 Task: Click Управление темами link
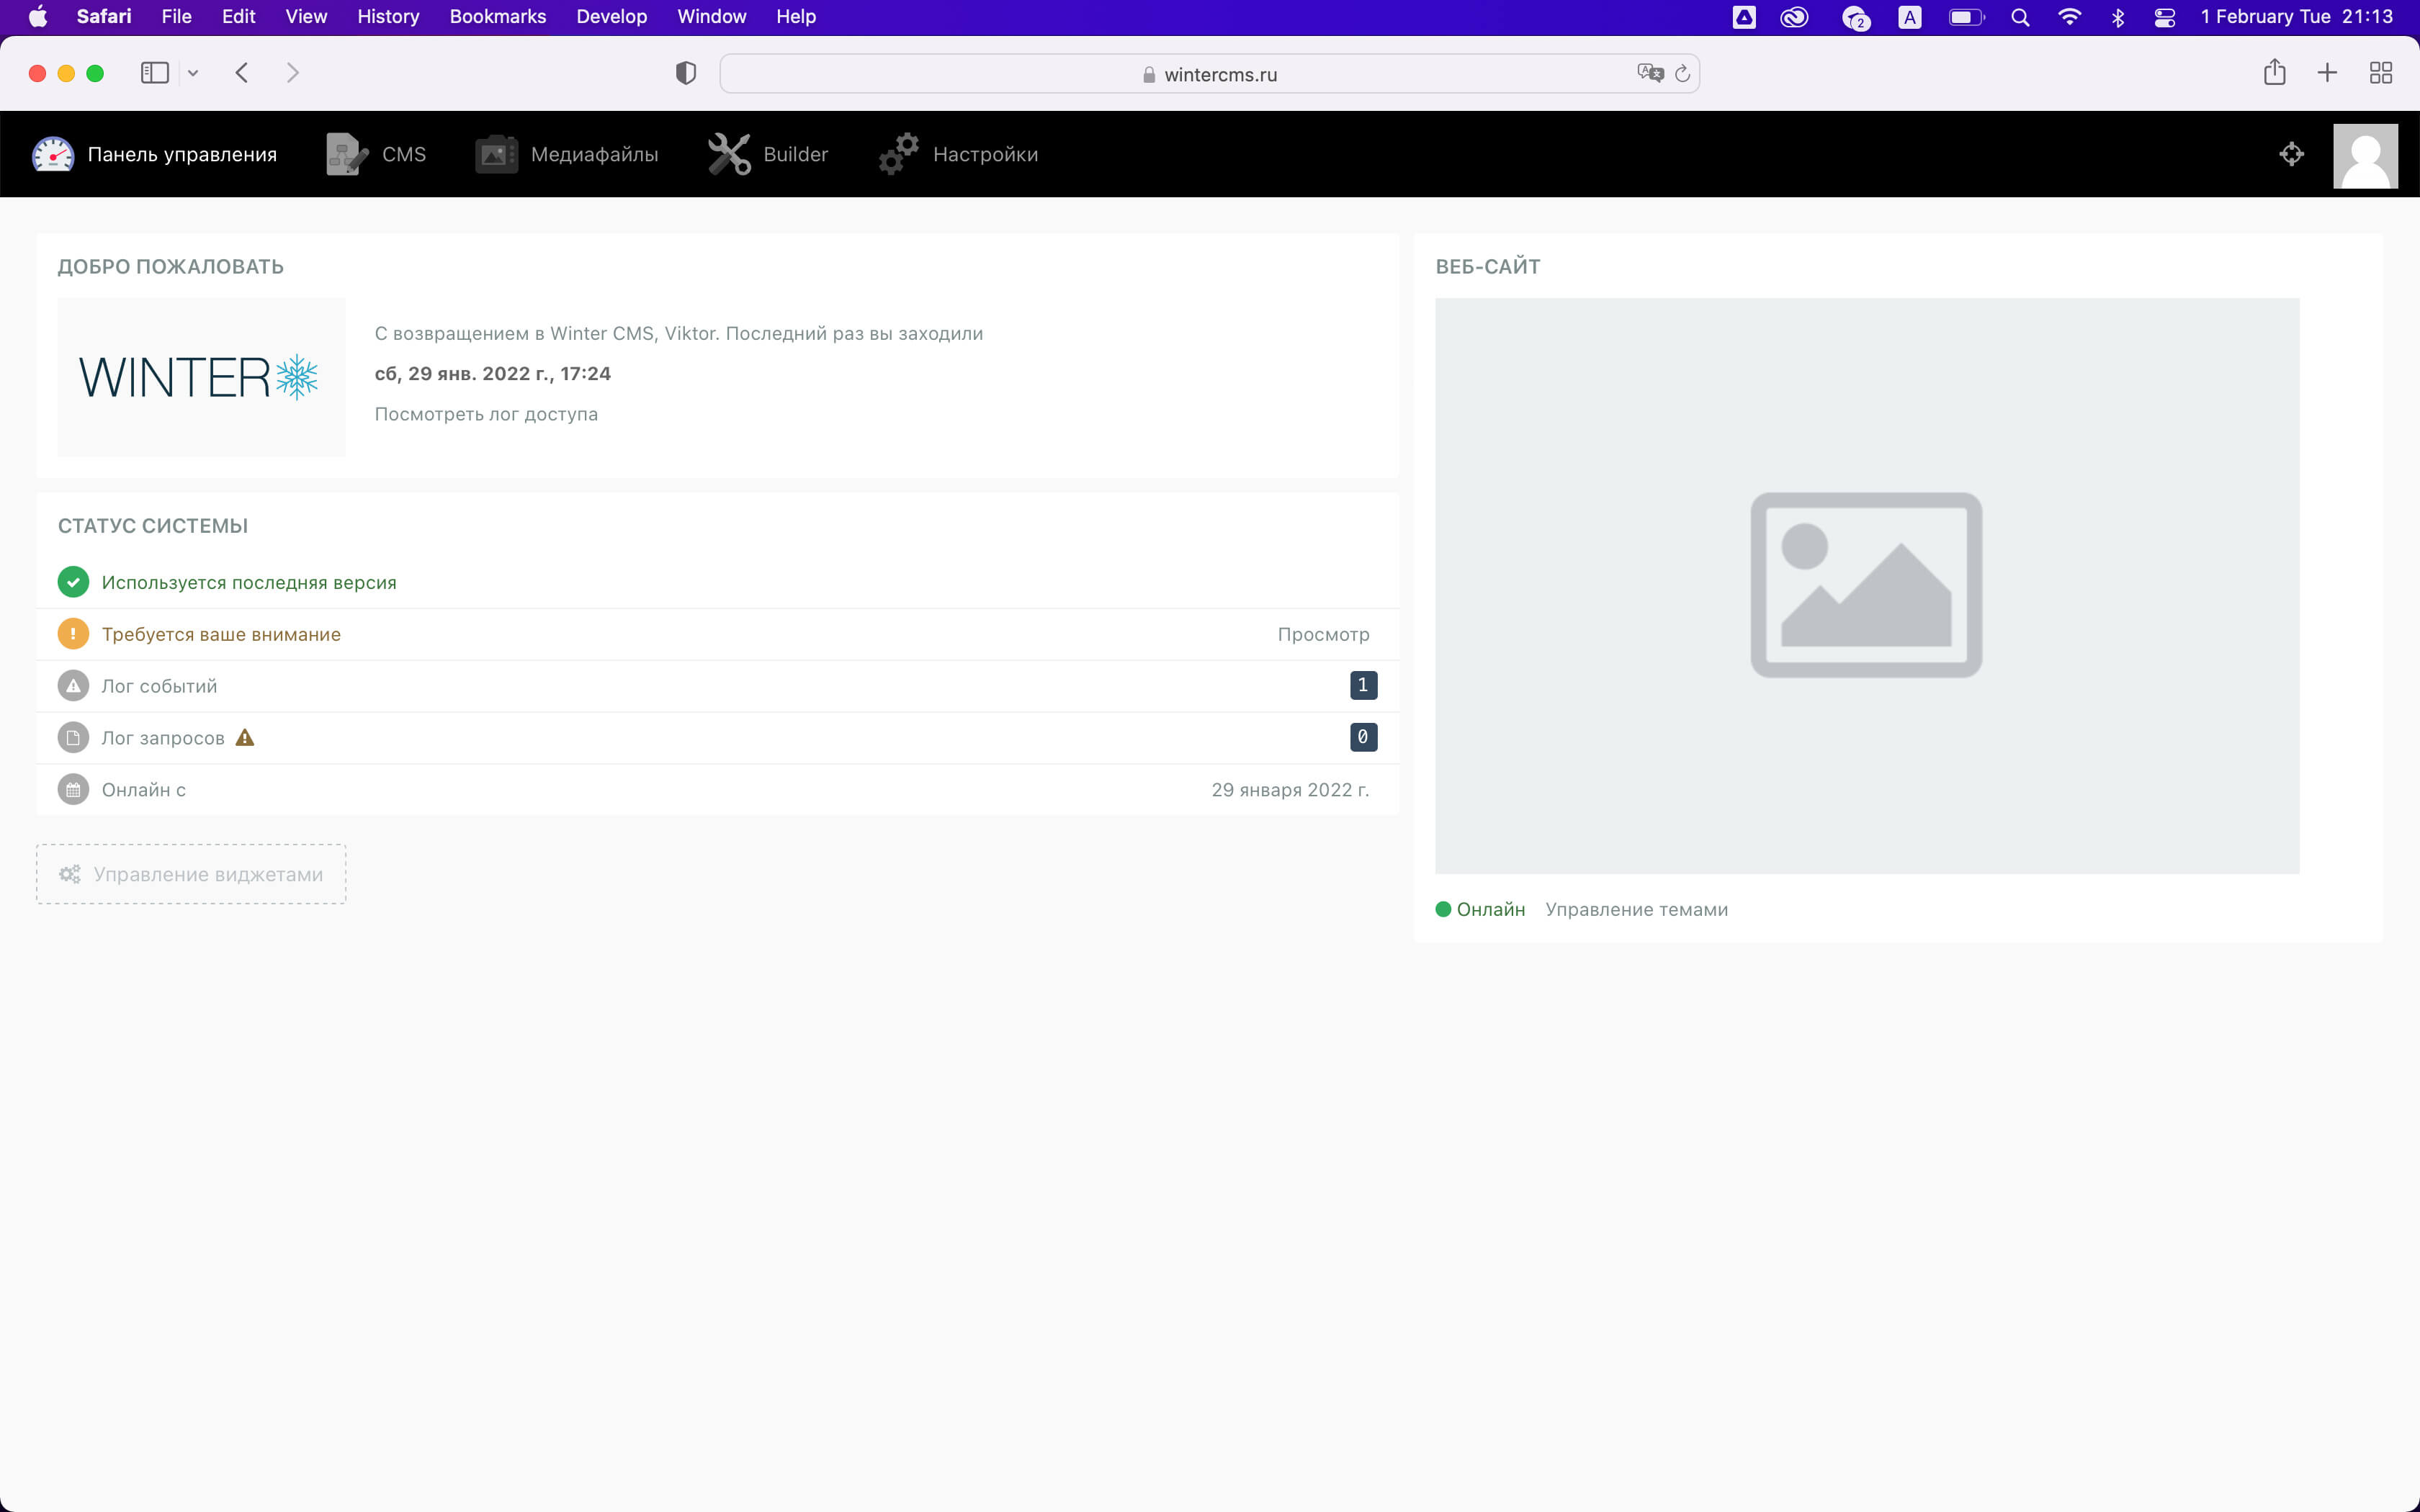click(x=1636, y=909)
